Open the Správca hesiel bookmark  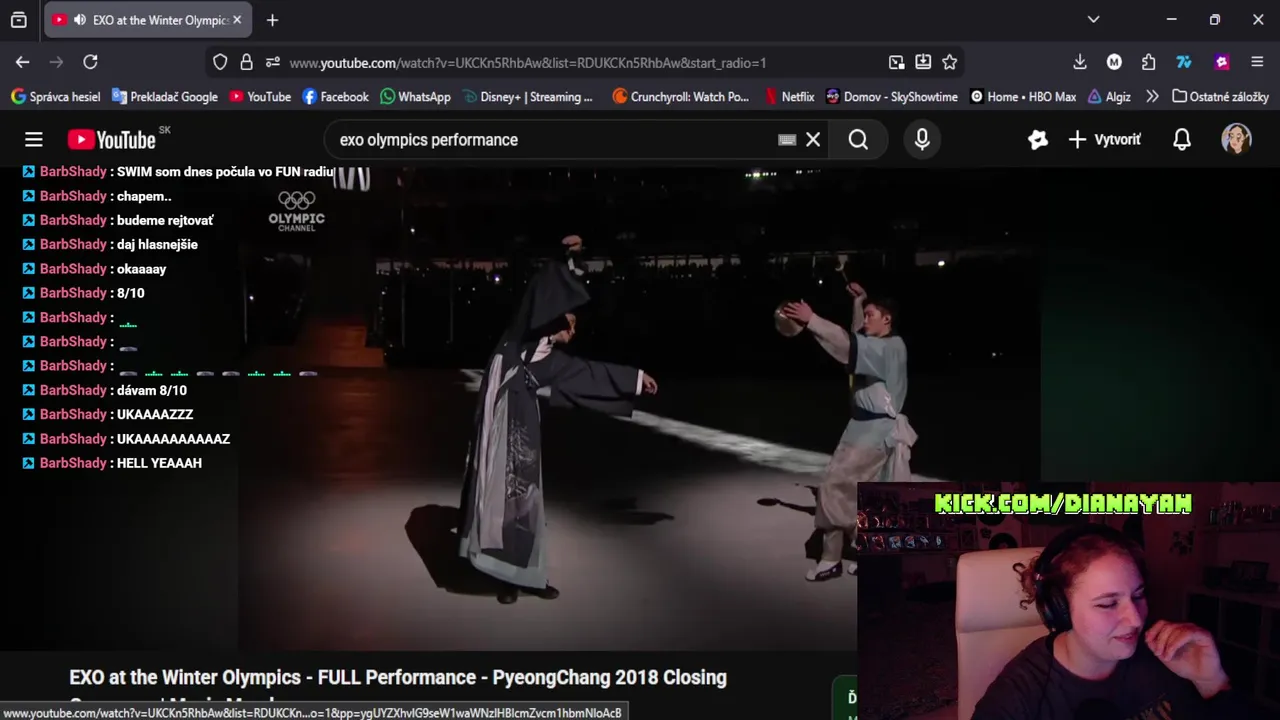pyautogui.click(x=55, y=97)
